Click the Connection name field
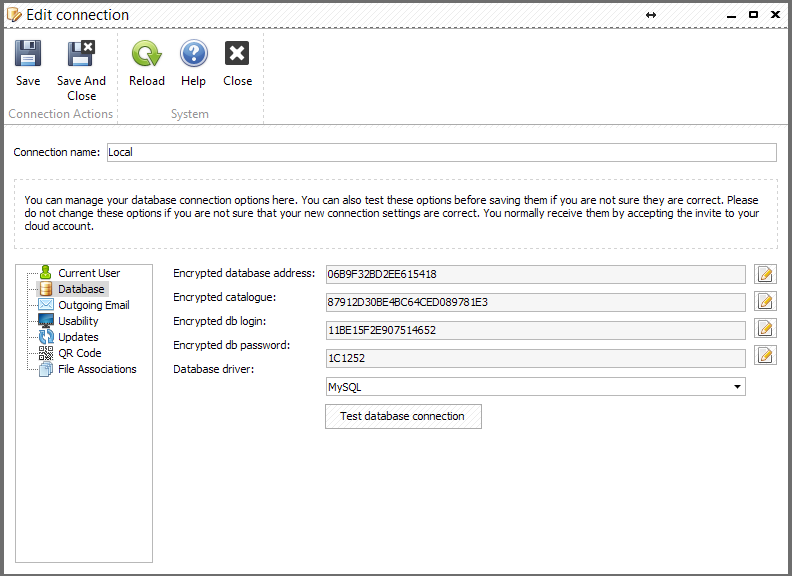 click(x=441, y=153)
